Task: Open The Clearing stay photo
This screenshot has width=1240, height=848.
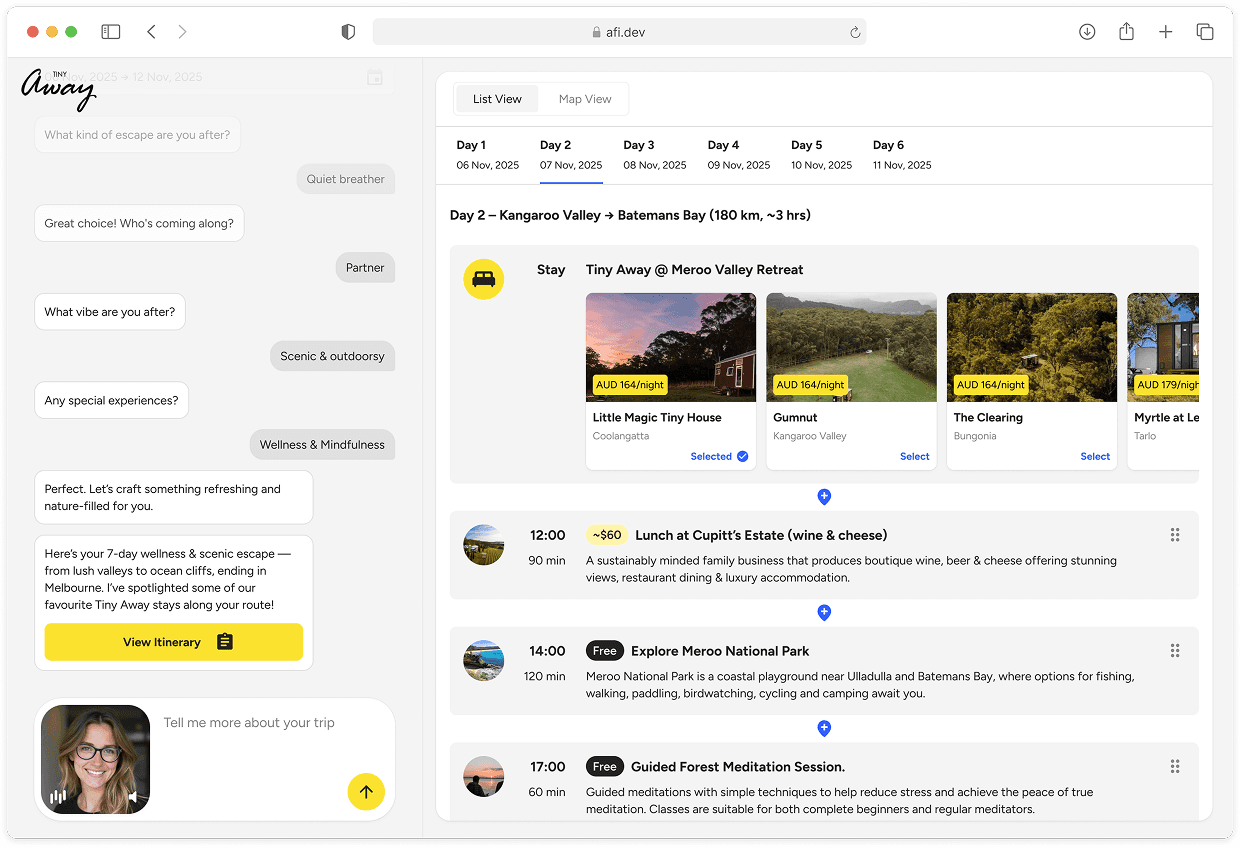Action: tap(1032, 347)
